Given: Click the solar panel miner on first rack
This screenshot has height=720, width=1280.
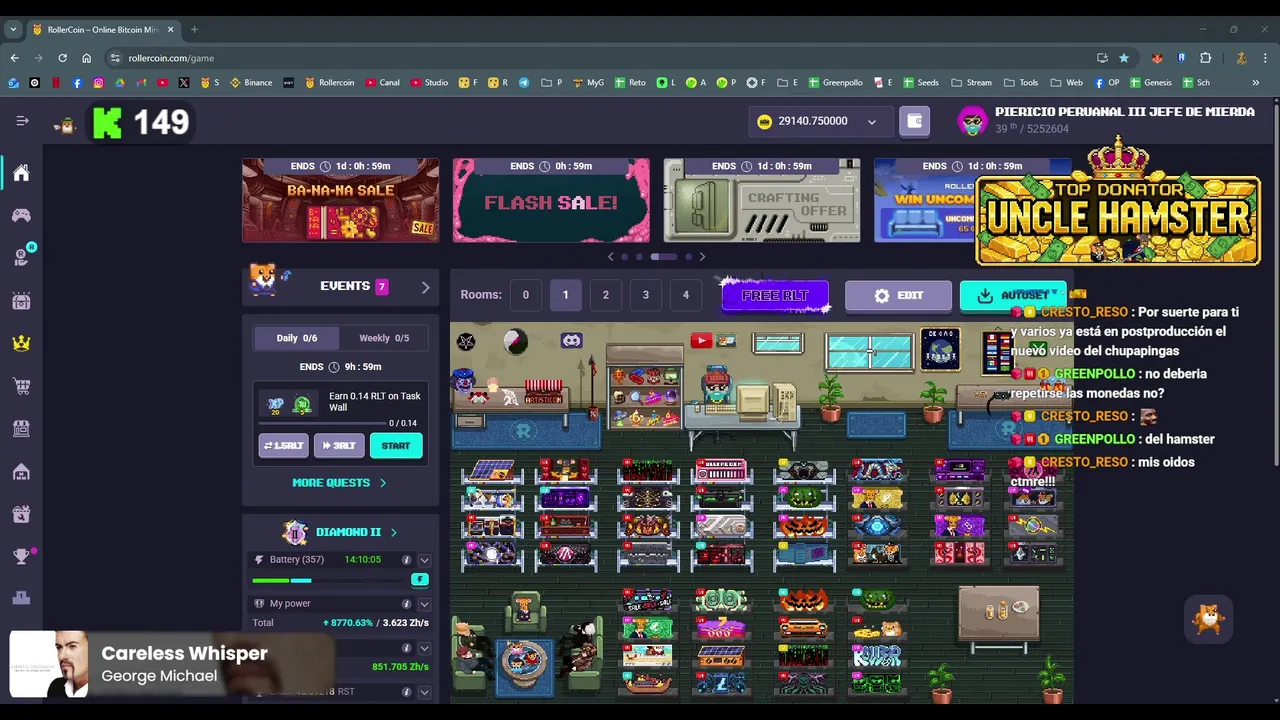Looking at the screenshot, I should 492,470.
